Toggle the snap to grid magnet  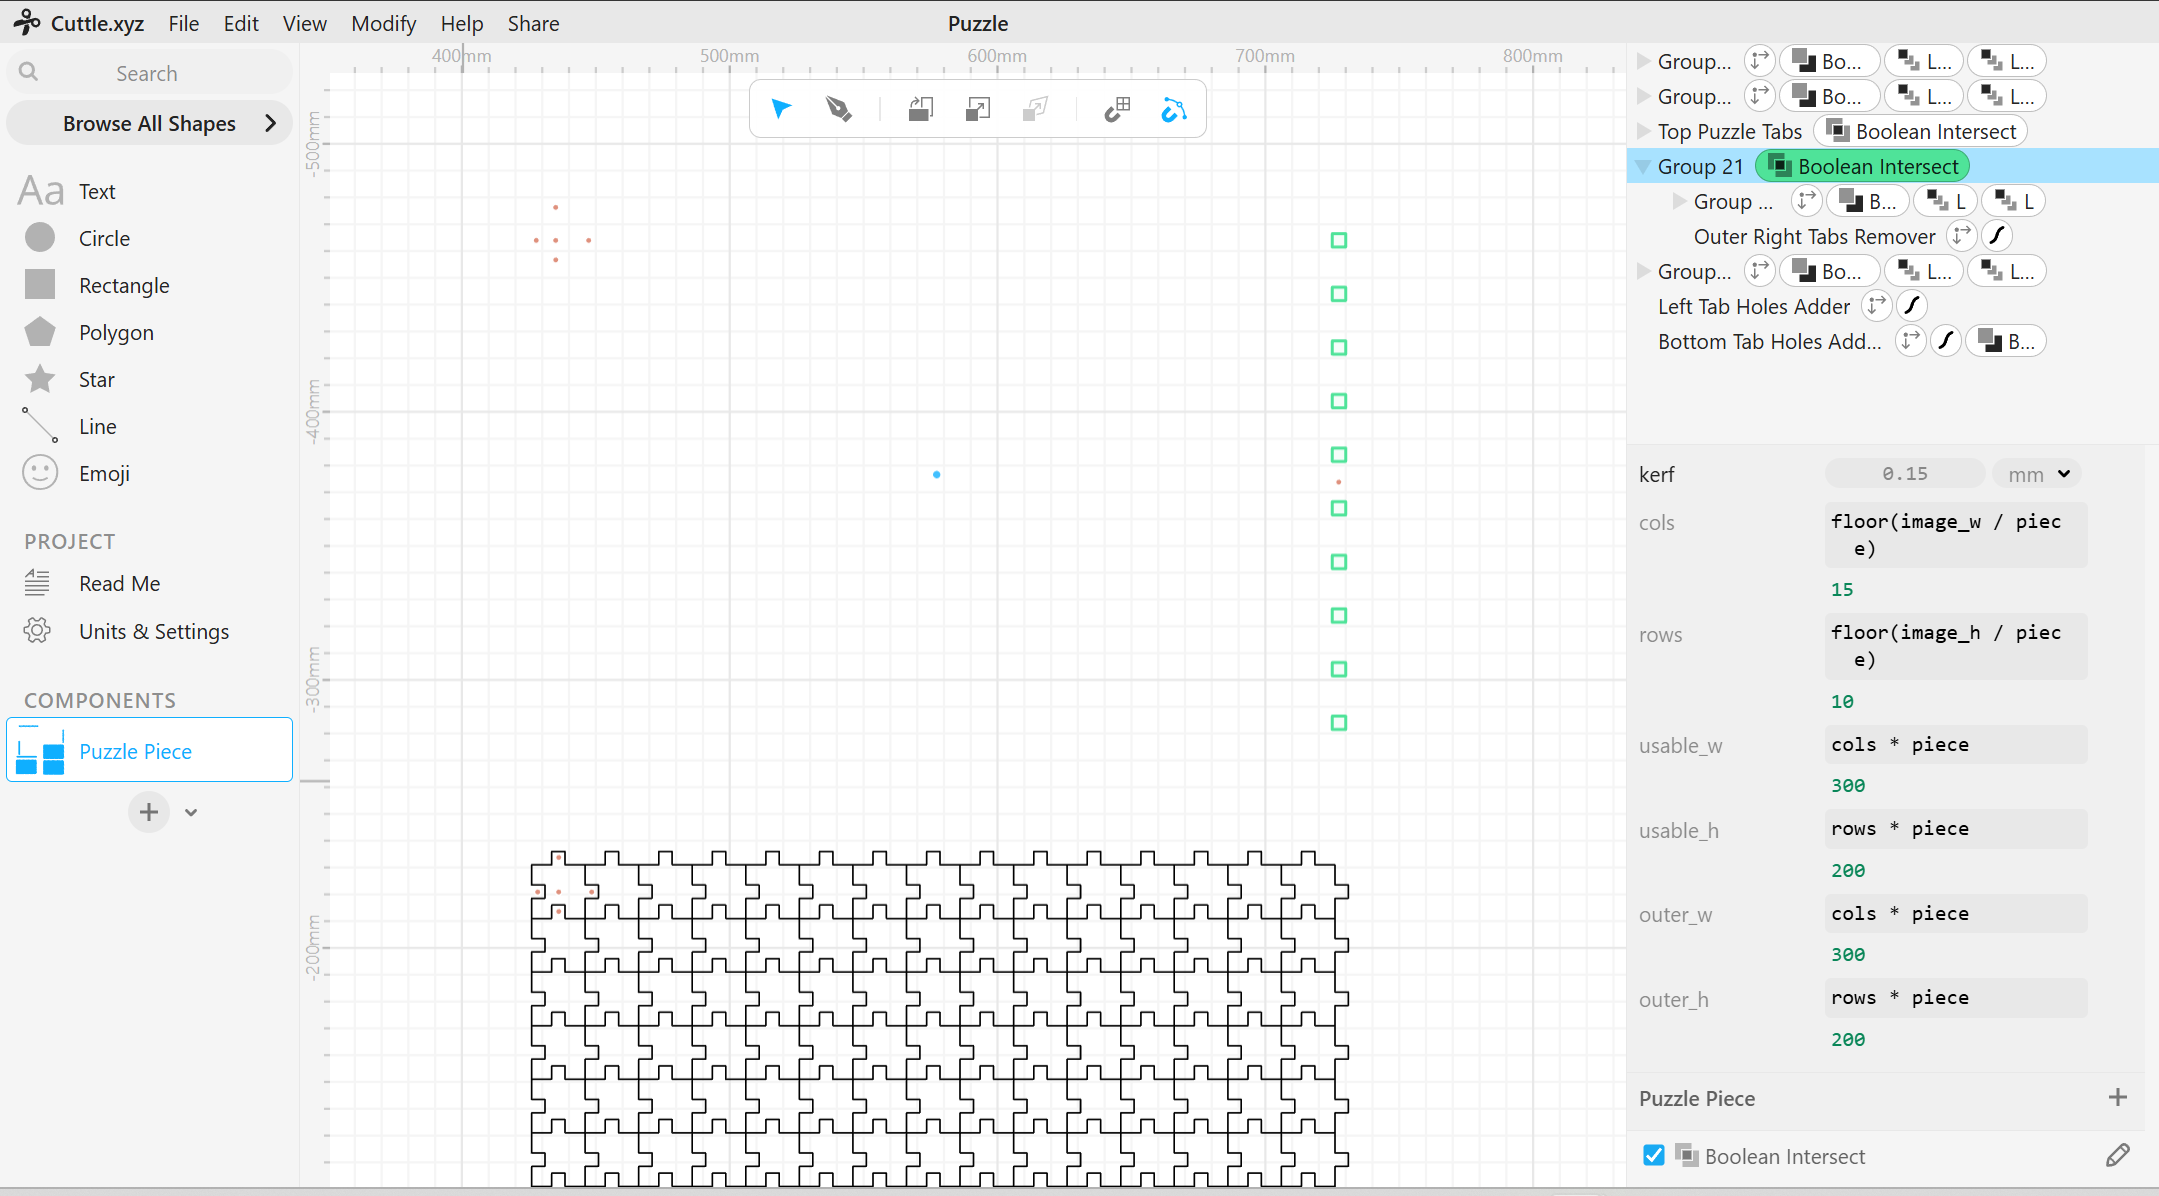(x=1117, y=109)
